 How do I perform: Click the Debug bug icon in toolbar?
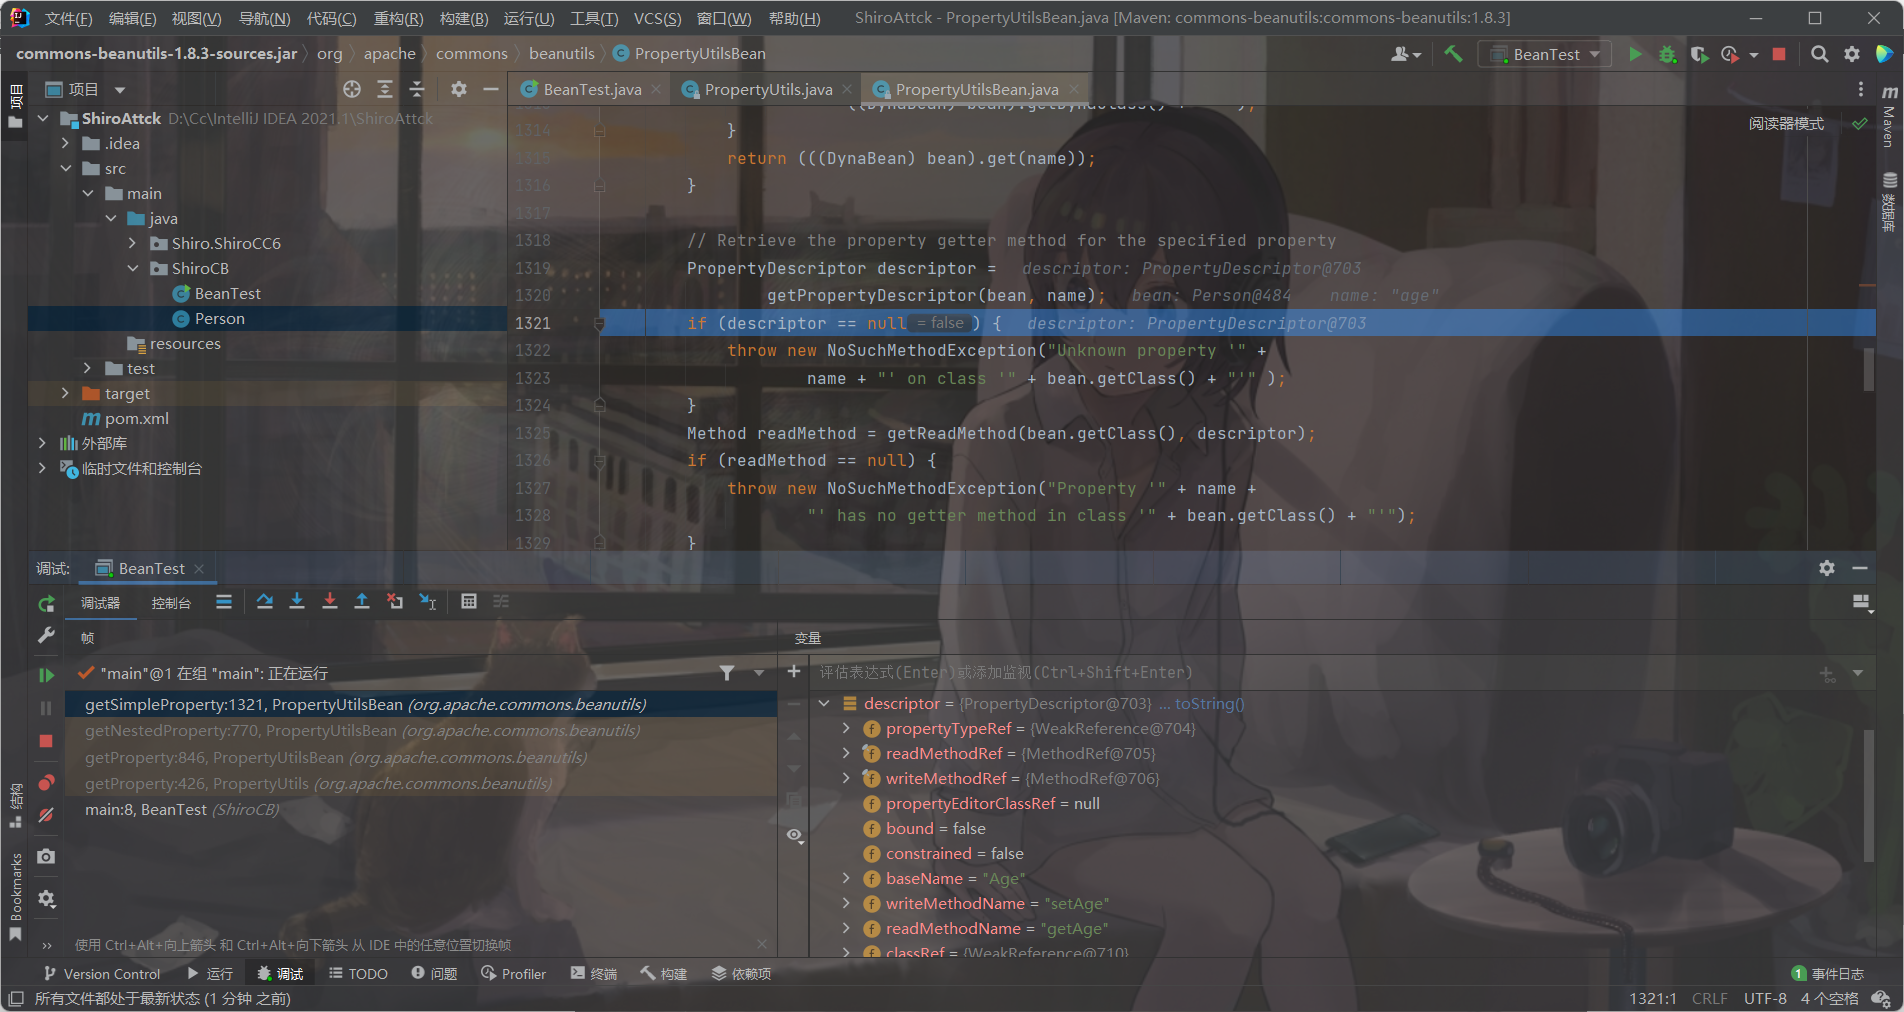coord(1667,54)
